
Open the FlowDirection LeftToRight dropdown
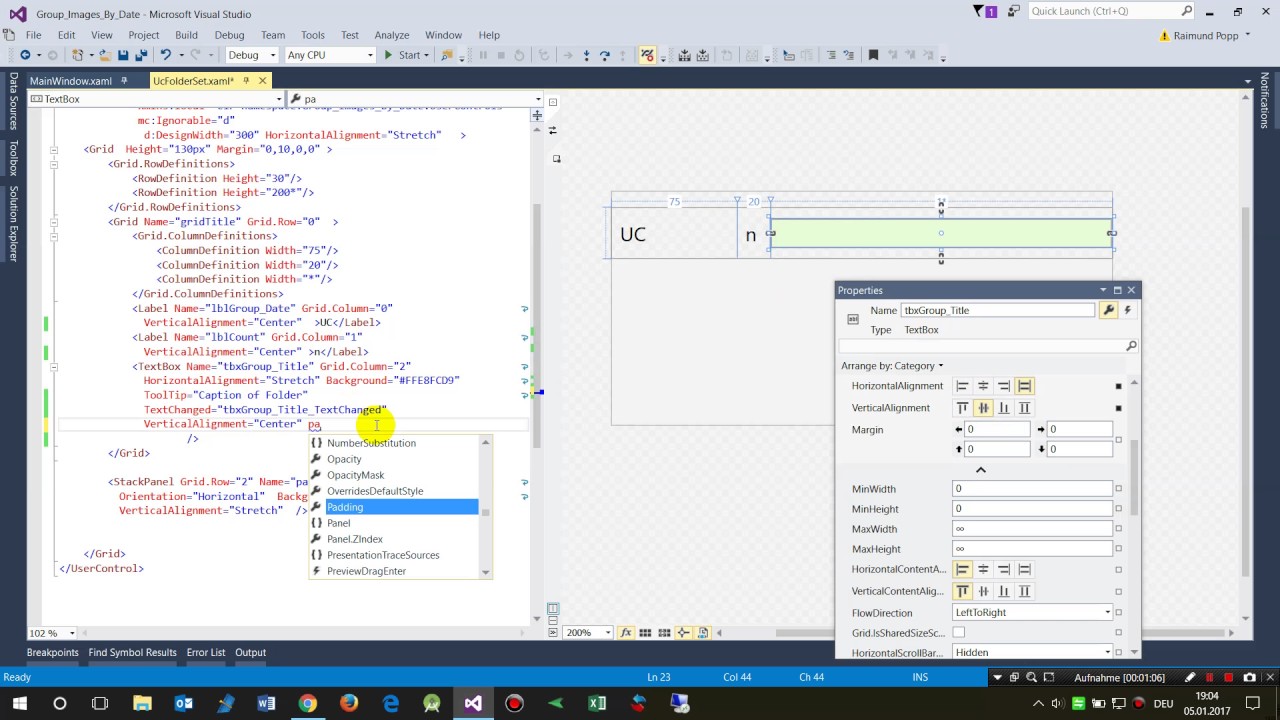[x=1033, y=612]
